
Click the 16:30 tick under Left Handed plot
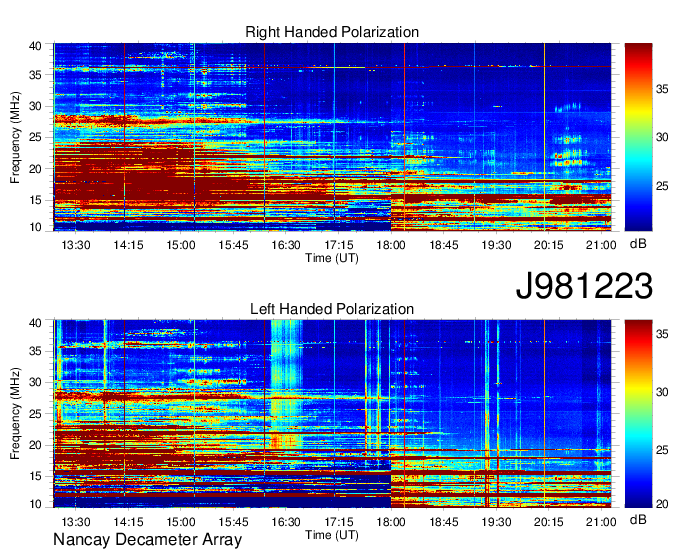pyautogui.click(x=286, y=522)
